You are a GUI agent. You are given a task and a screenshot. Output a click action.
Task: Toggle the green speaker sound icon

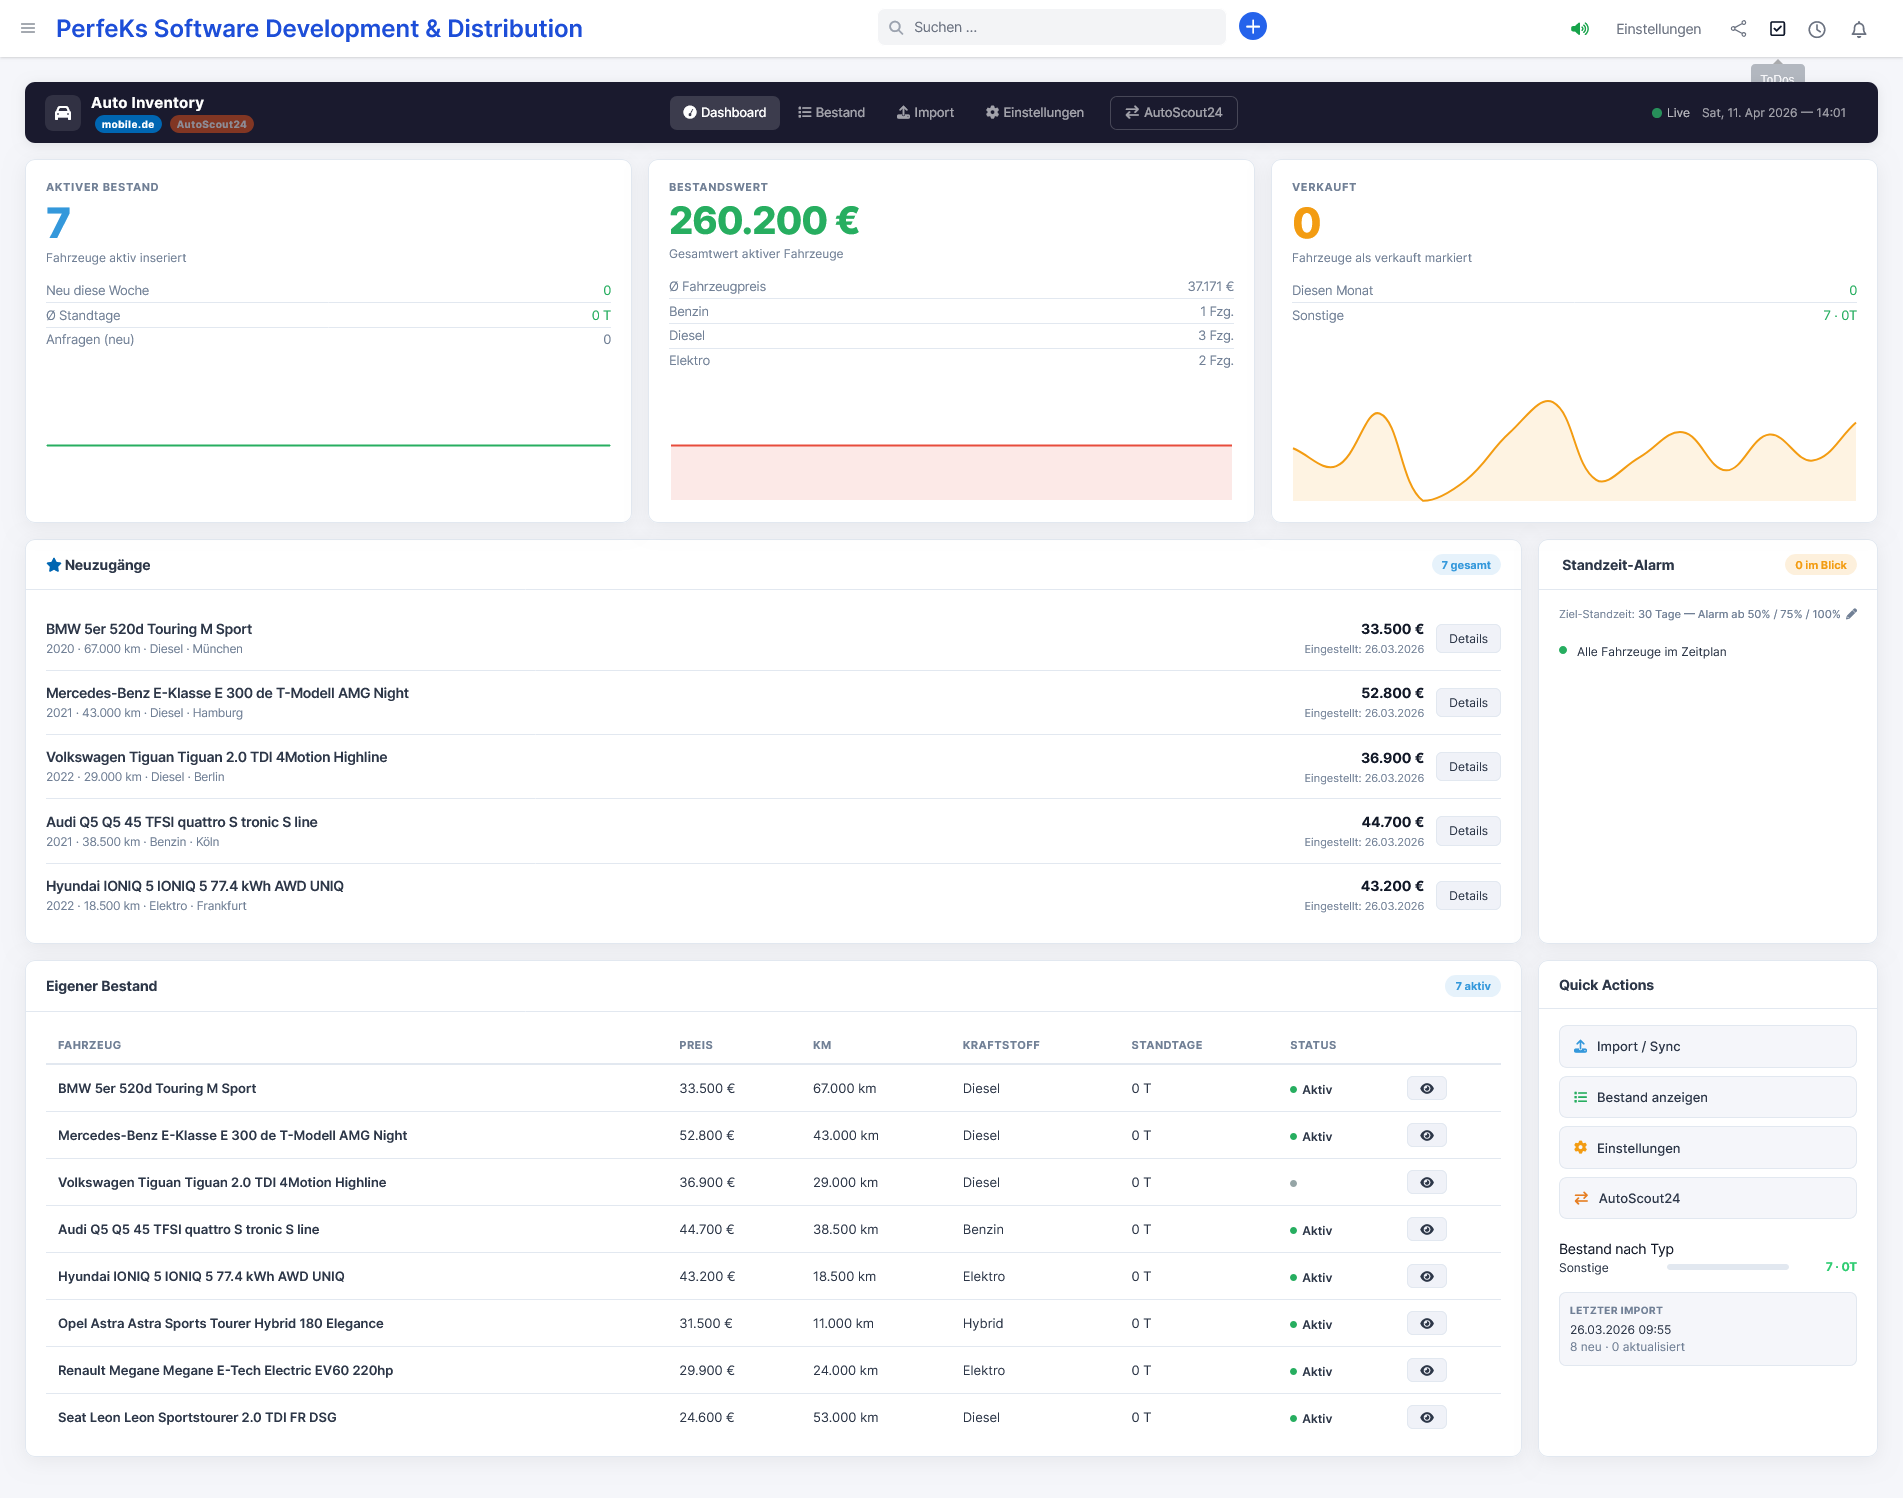(1579, 29)
